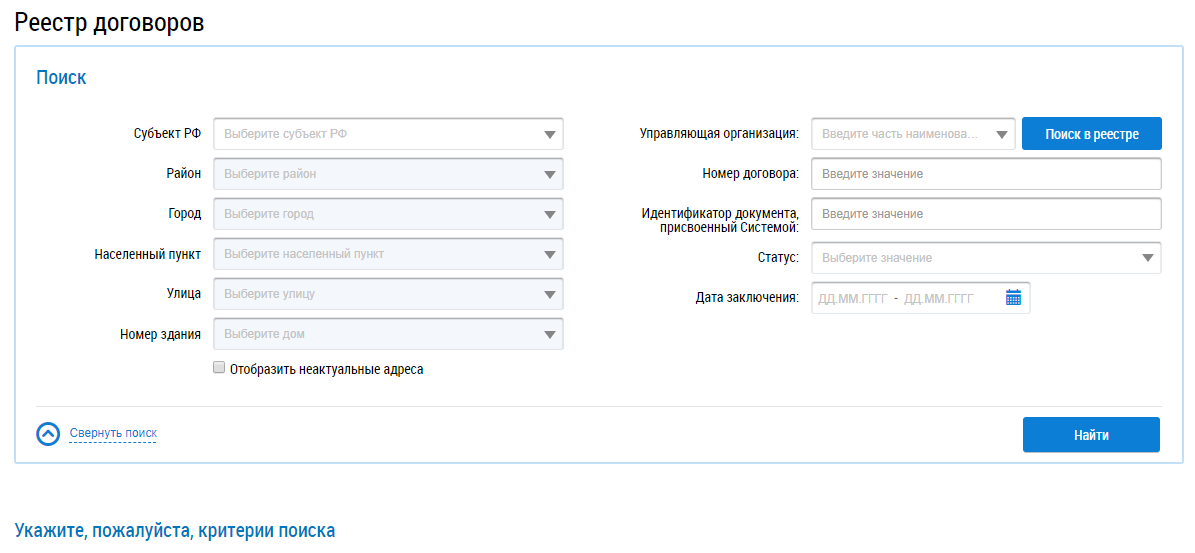
Task: Click the Найти button
Action: click(1091, 435)
